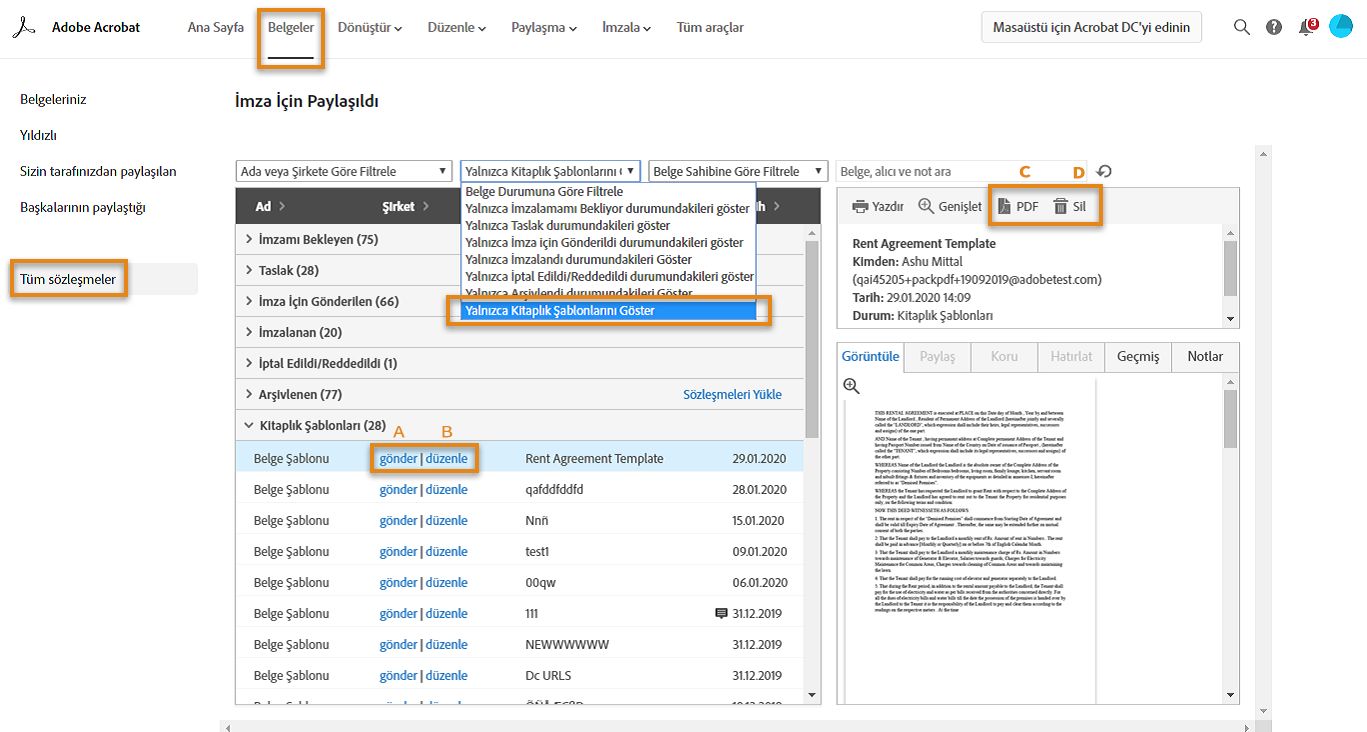The height and width of the screenshot is (732, 1367).
Task: Choose Belge Durumuna Göre Filtrele option
Action: point(608,191)
